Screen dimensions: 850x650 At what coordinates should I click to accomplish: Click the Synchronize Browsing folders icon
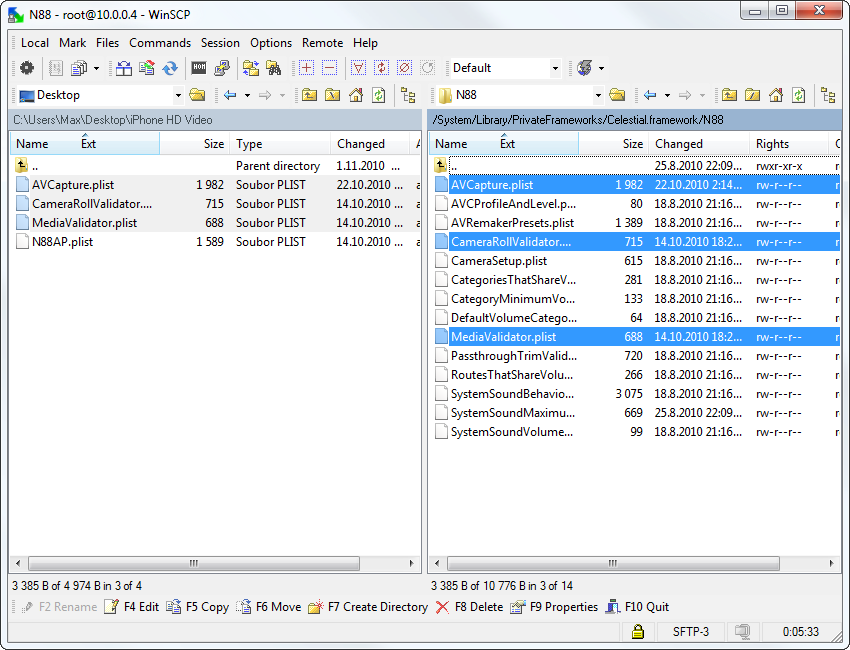pyautogui.click(x=250, y=68)
